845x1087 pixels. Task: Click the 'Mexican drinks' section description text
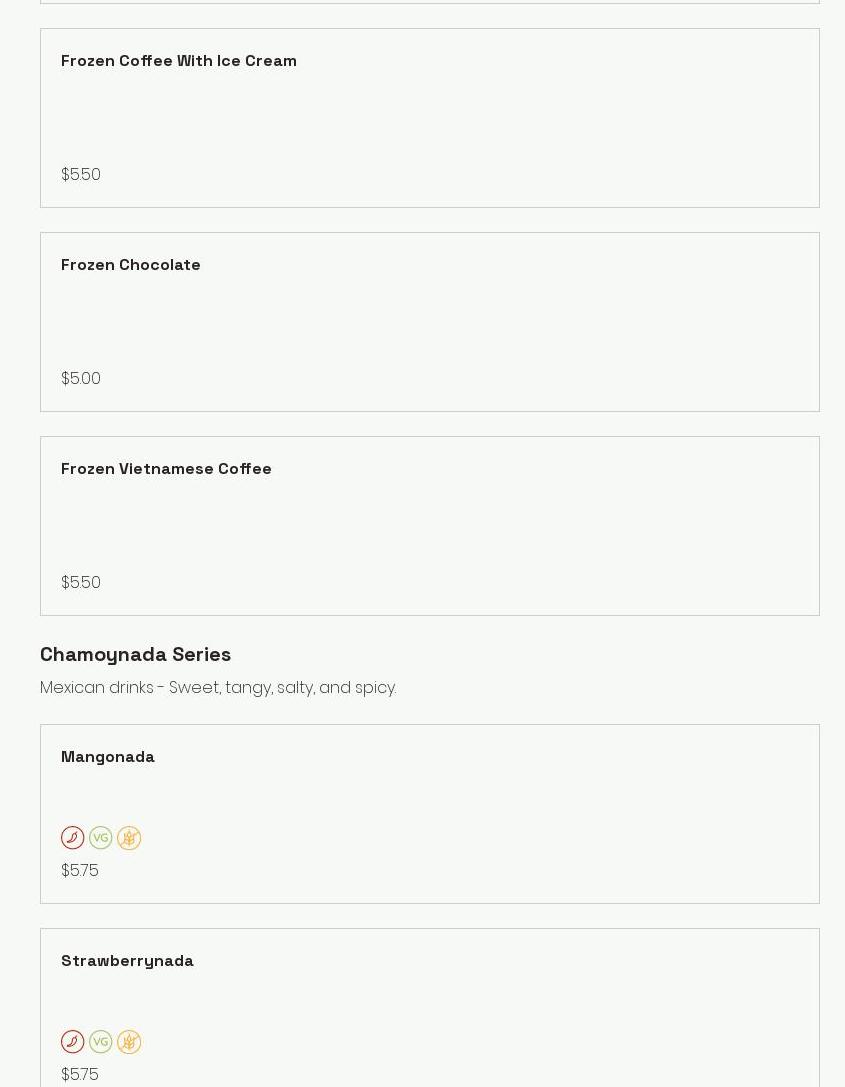pyautogui.click(x=218, y=688)
